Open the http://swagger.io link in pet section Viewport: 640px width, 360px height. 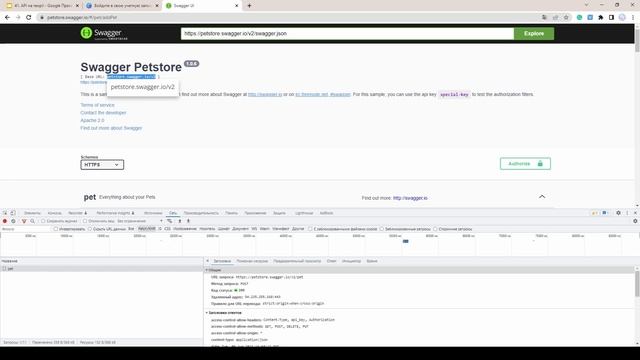click(410, 198)
